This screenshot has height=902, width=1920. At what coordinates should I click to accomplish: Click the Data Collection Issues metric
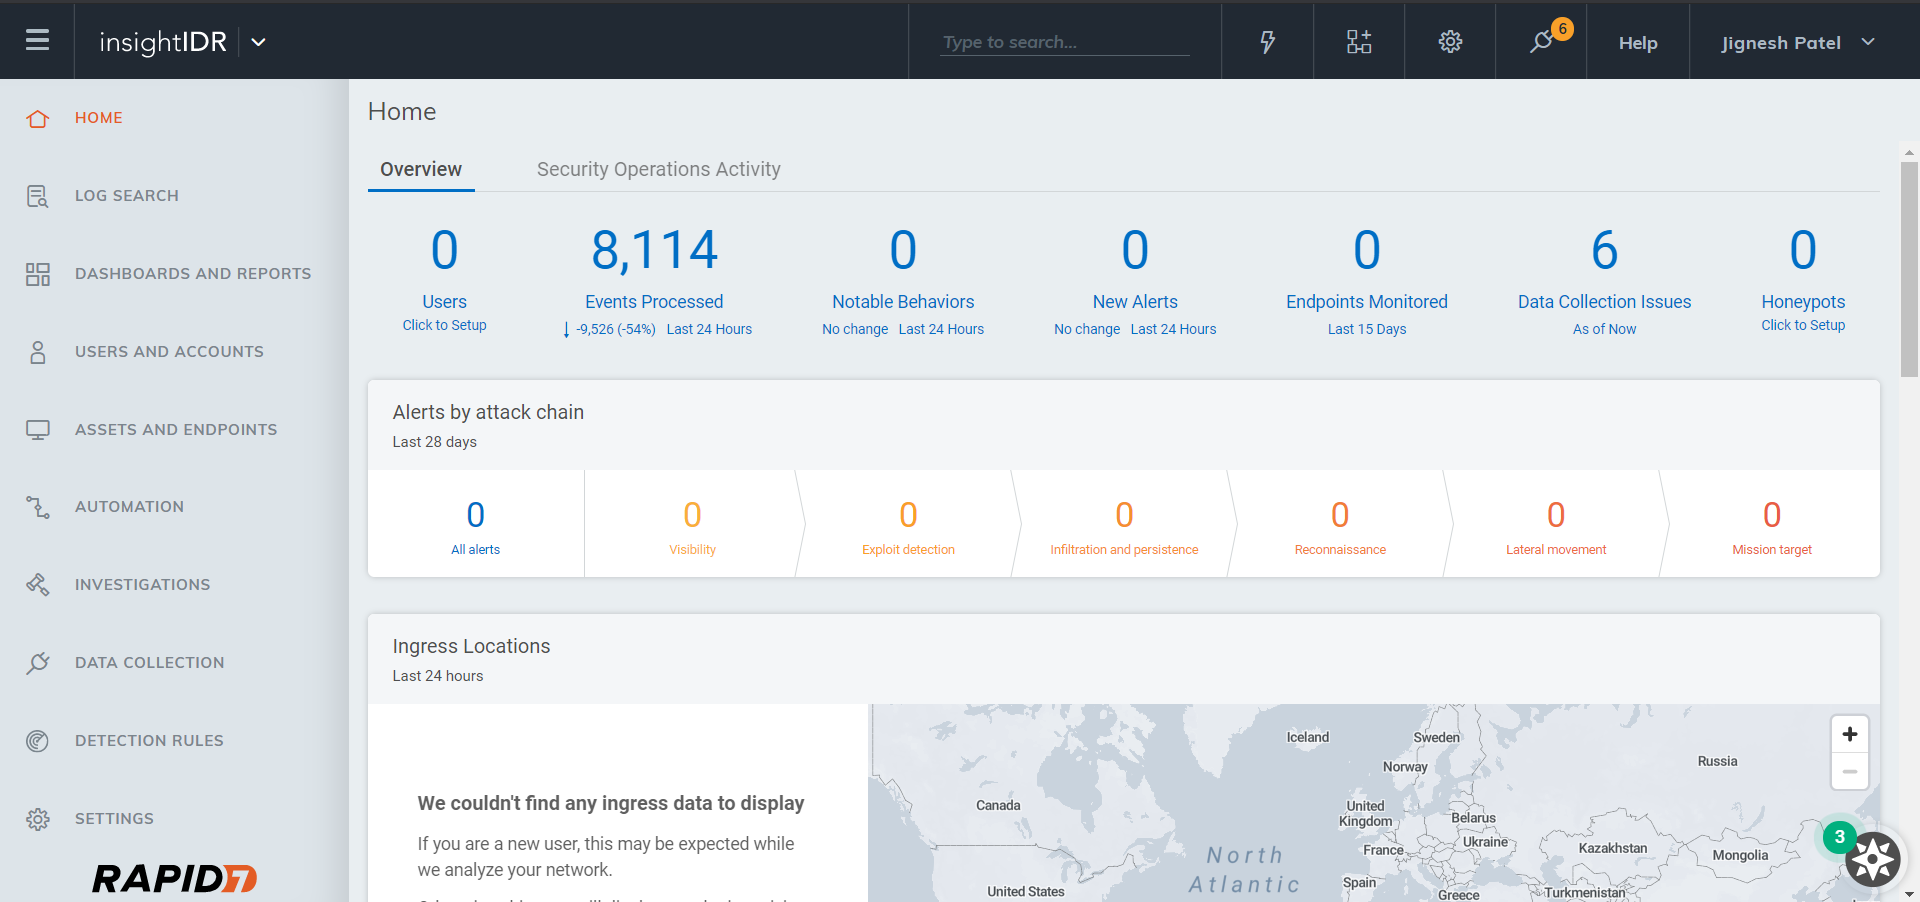1604,302
